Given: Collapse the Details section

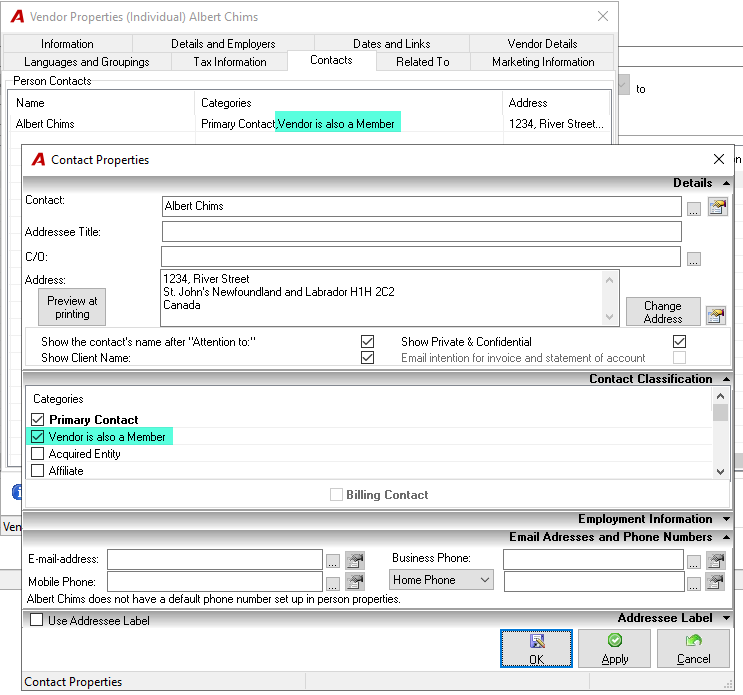Looking at the screenshot, I should coord(726,183).
